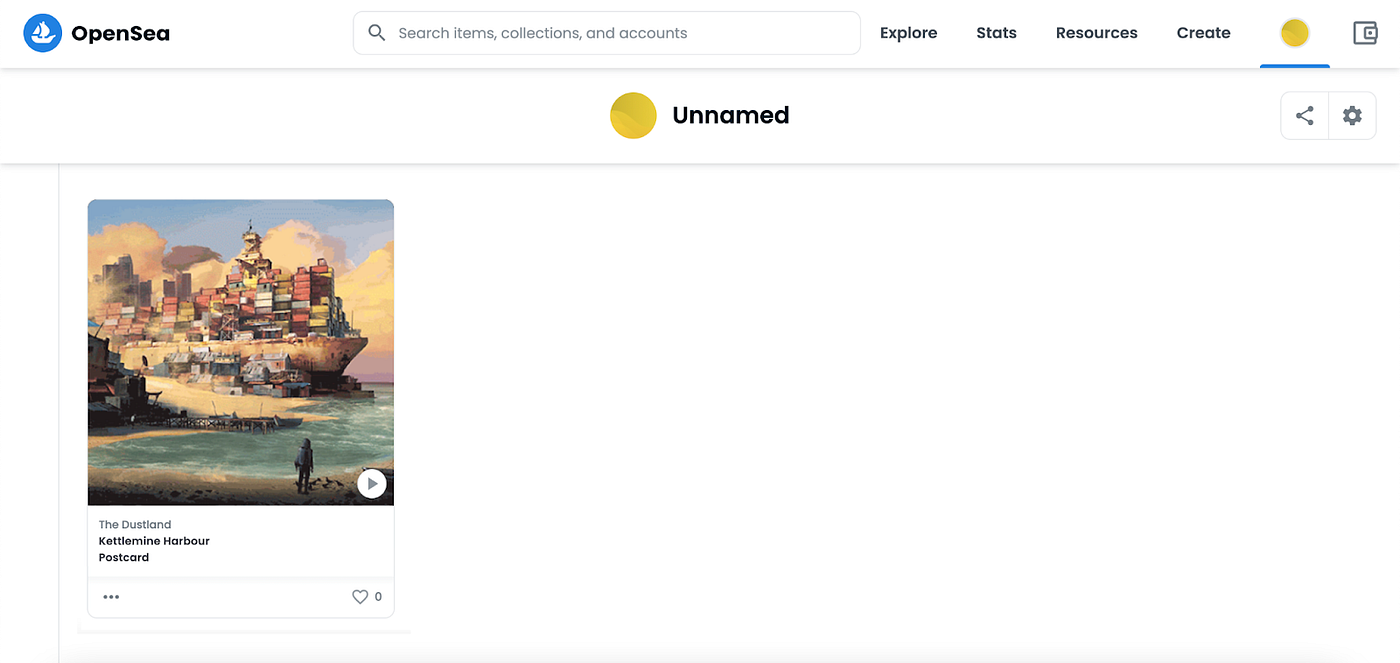Play the Kettlemine Harbour Postcard animation
Image resolution: width=1400 pixels, height=663 pixels.
pos(371,484)
